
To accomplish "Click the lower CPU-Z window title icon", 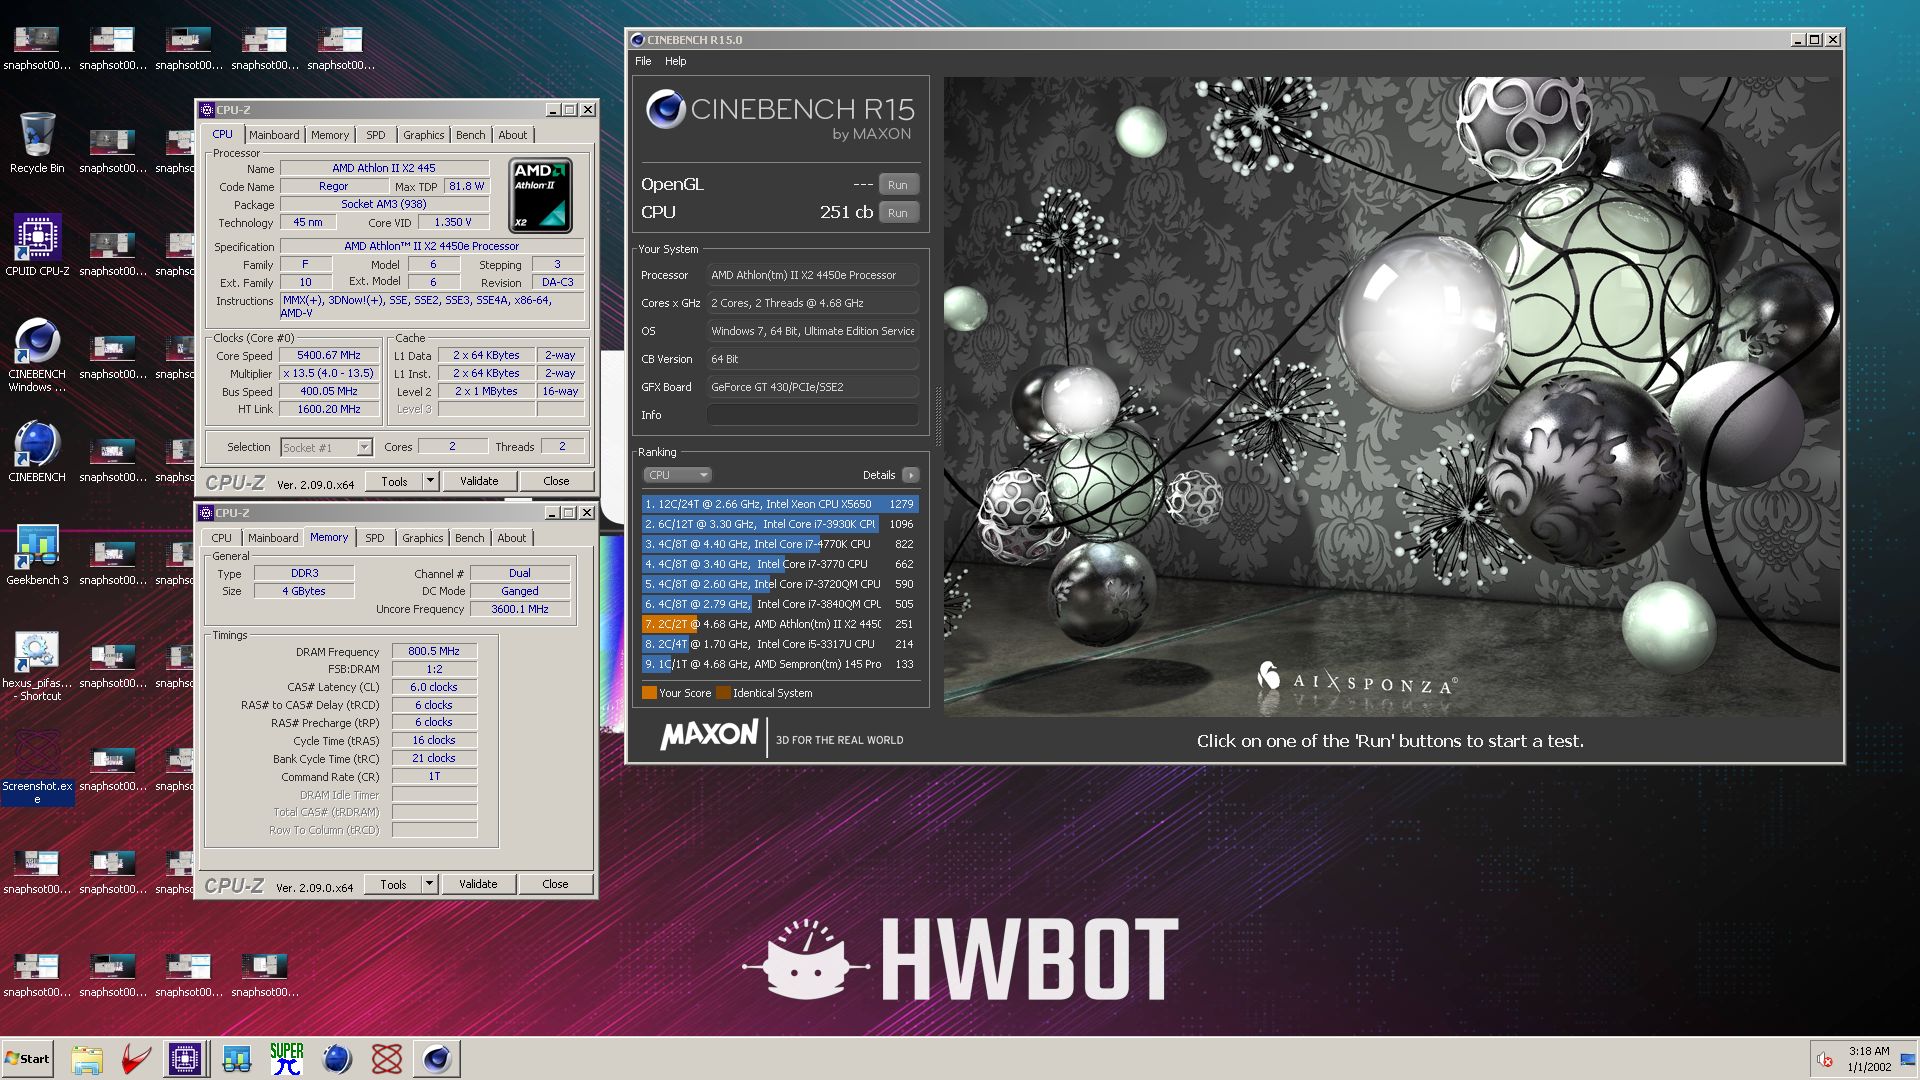I will pyautogui.click(x=206, y=513).
